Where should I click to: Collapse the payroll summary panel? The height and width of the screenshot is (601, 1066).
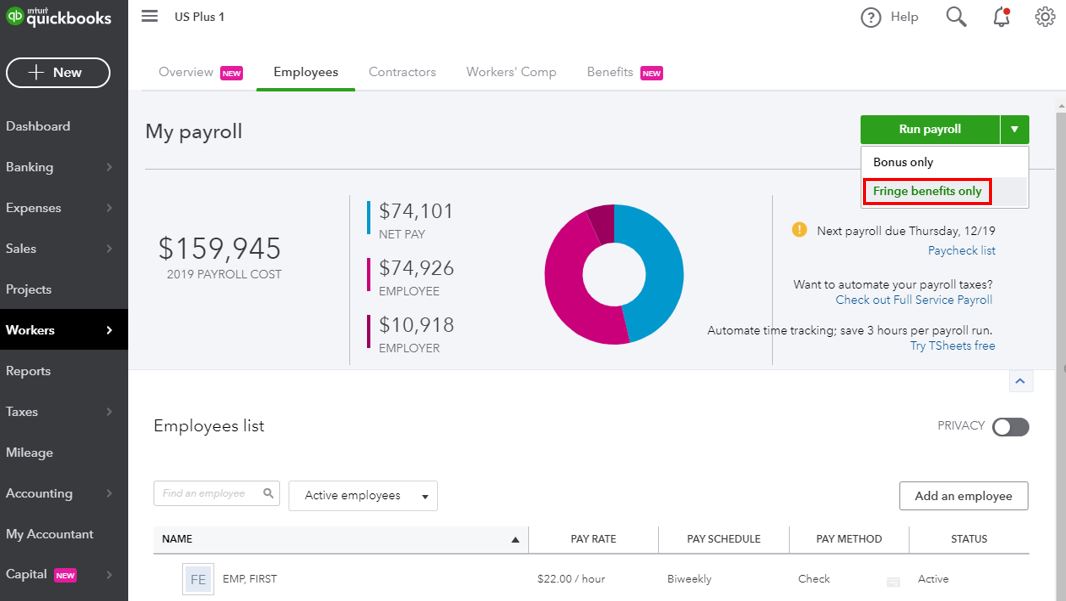point(1020,381)
